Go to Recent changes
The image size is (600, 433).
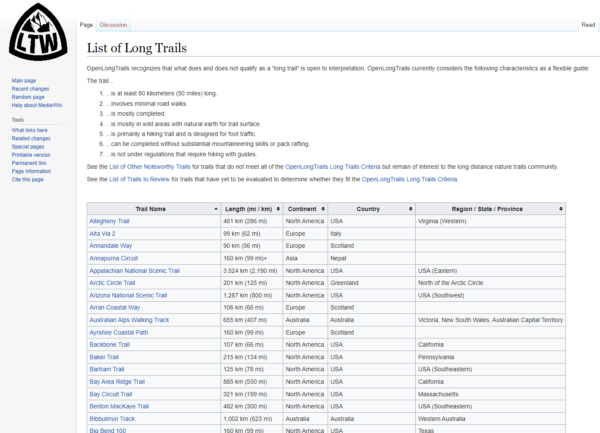coord(31,89)
